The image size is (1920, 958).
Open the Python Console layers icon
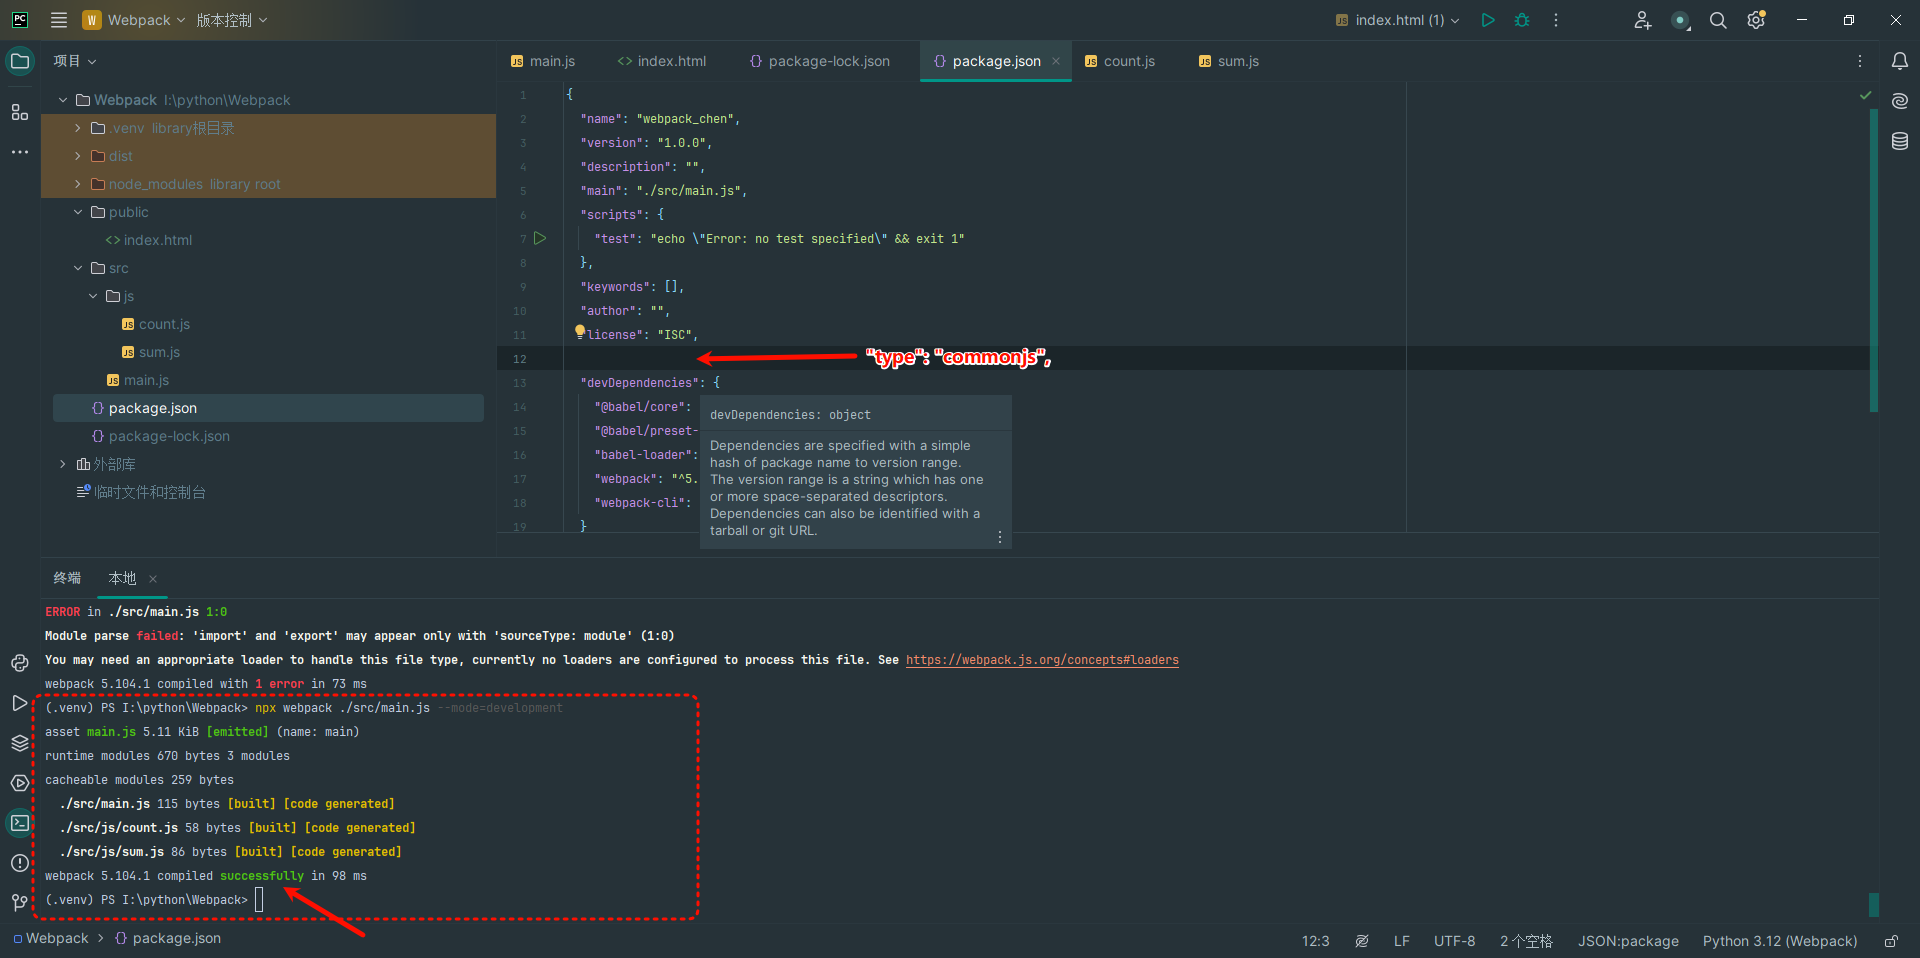pyautogui.click(x=20, y=743)
